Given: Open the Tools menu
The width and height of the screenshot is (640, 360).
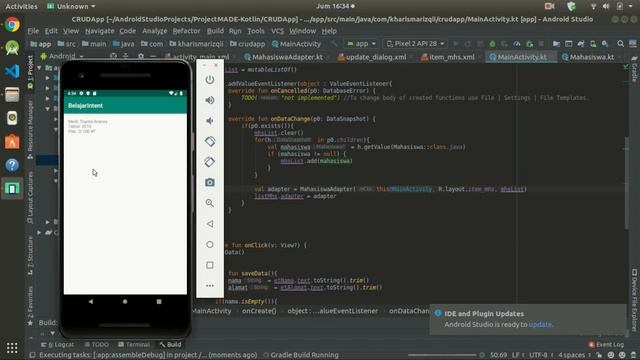Looking at the screenshot, I should [256, 31].
